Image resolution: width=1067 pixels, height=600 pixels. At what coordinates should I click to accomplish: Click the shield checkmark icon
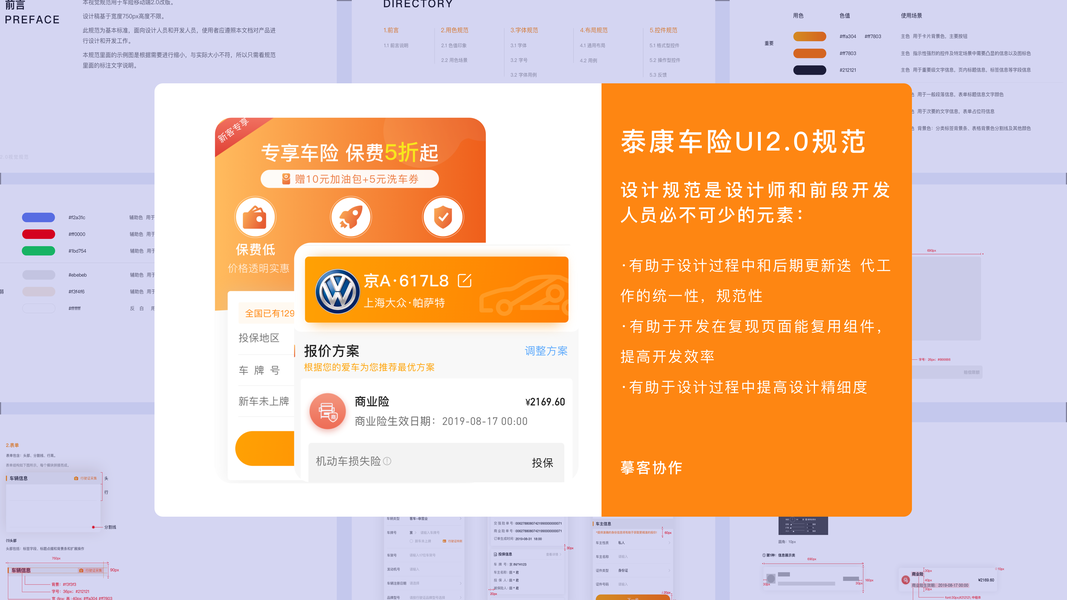(x=443, y=217)
